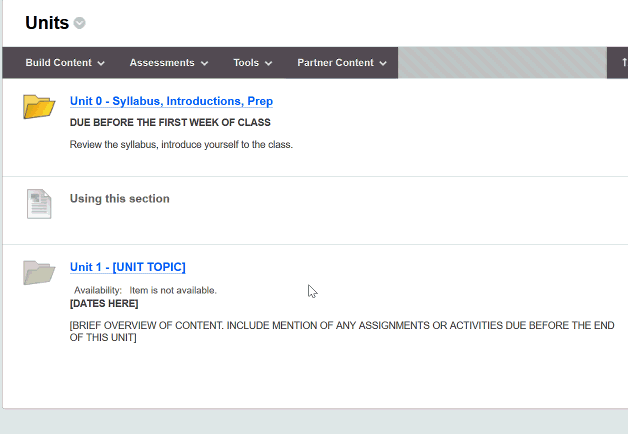The height and width of the screenshot is (434, 628).
Task: Click the reorder arrow icon in the action bar
Action: 623,62
